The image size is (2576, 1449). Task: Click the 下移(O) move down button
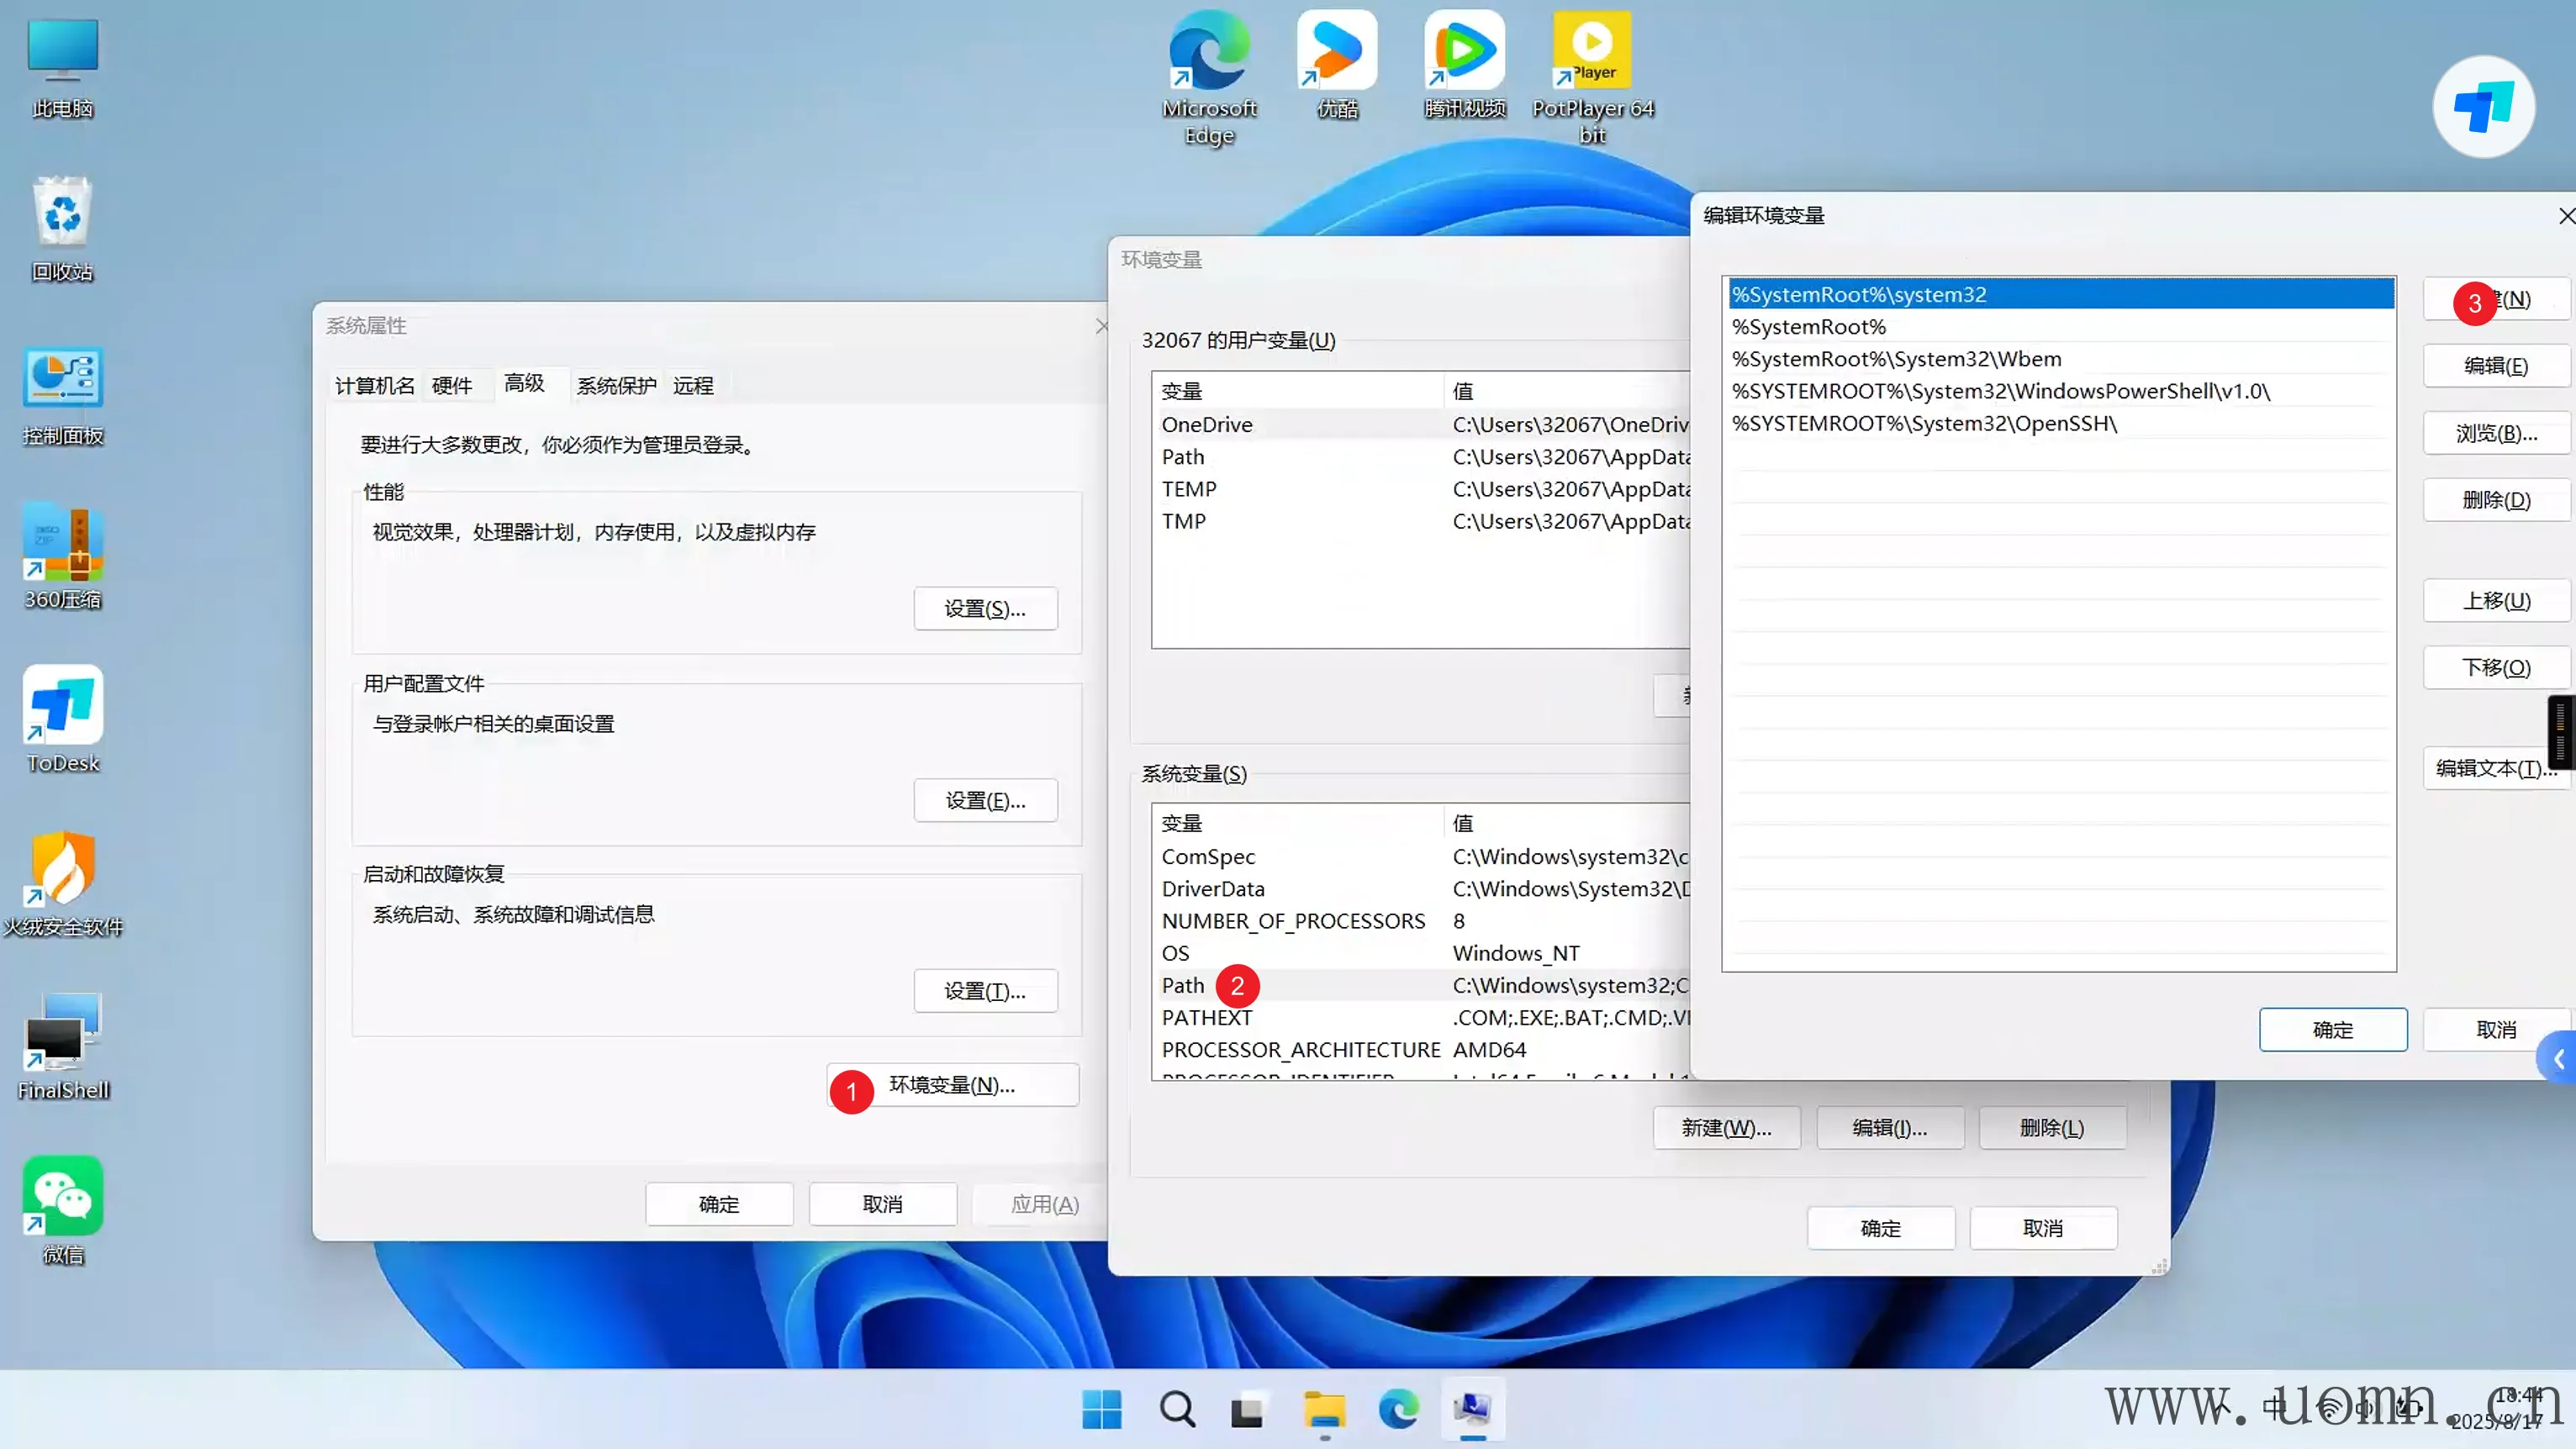click(2496, 667)
